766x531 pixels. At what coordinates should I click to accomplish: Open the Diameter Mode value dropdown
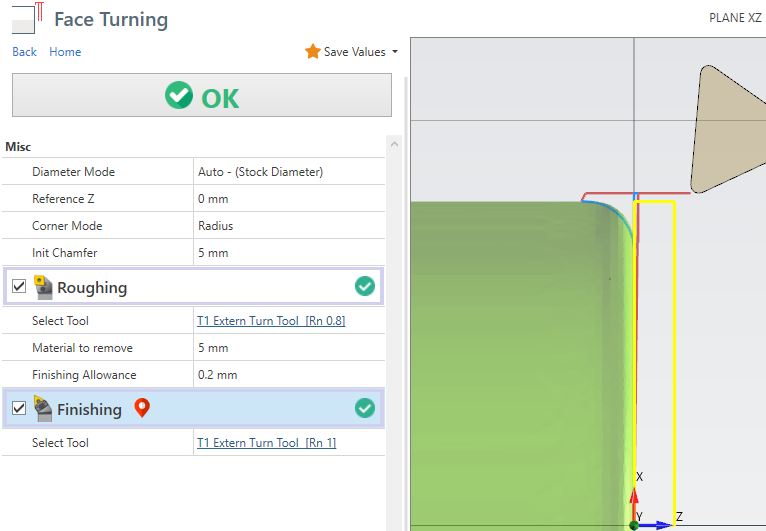290,172
